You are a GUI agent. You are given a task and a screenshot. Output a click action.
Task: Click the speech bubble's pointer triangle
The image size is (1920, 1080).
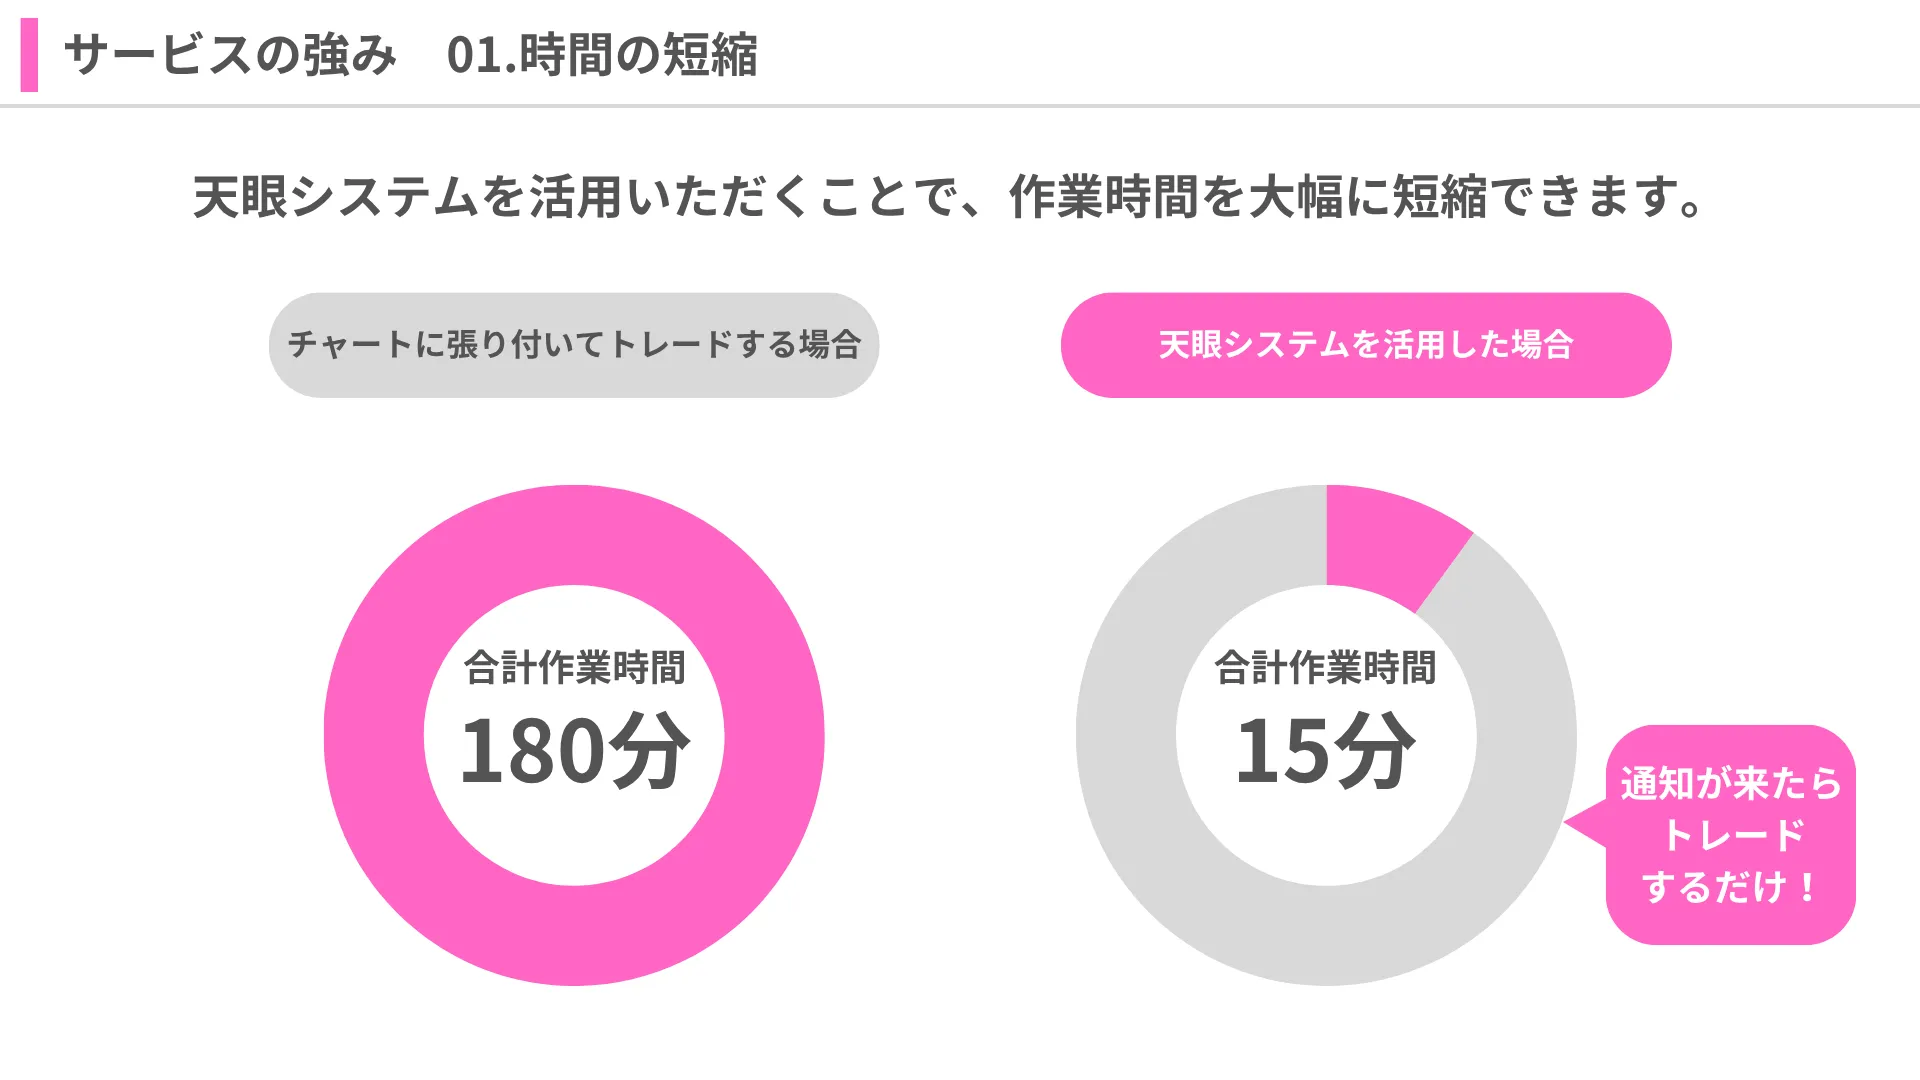[x=1587, y=824]
